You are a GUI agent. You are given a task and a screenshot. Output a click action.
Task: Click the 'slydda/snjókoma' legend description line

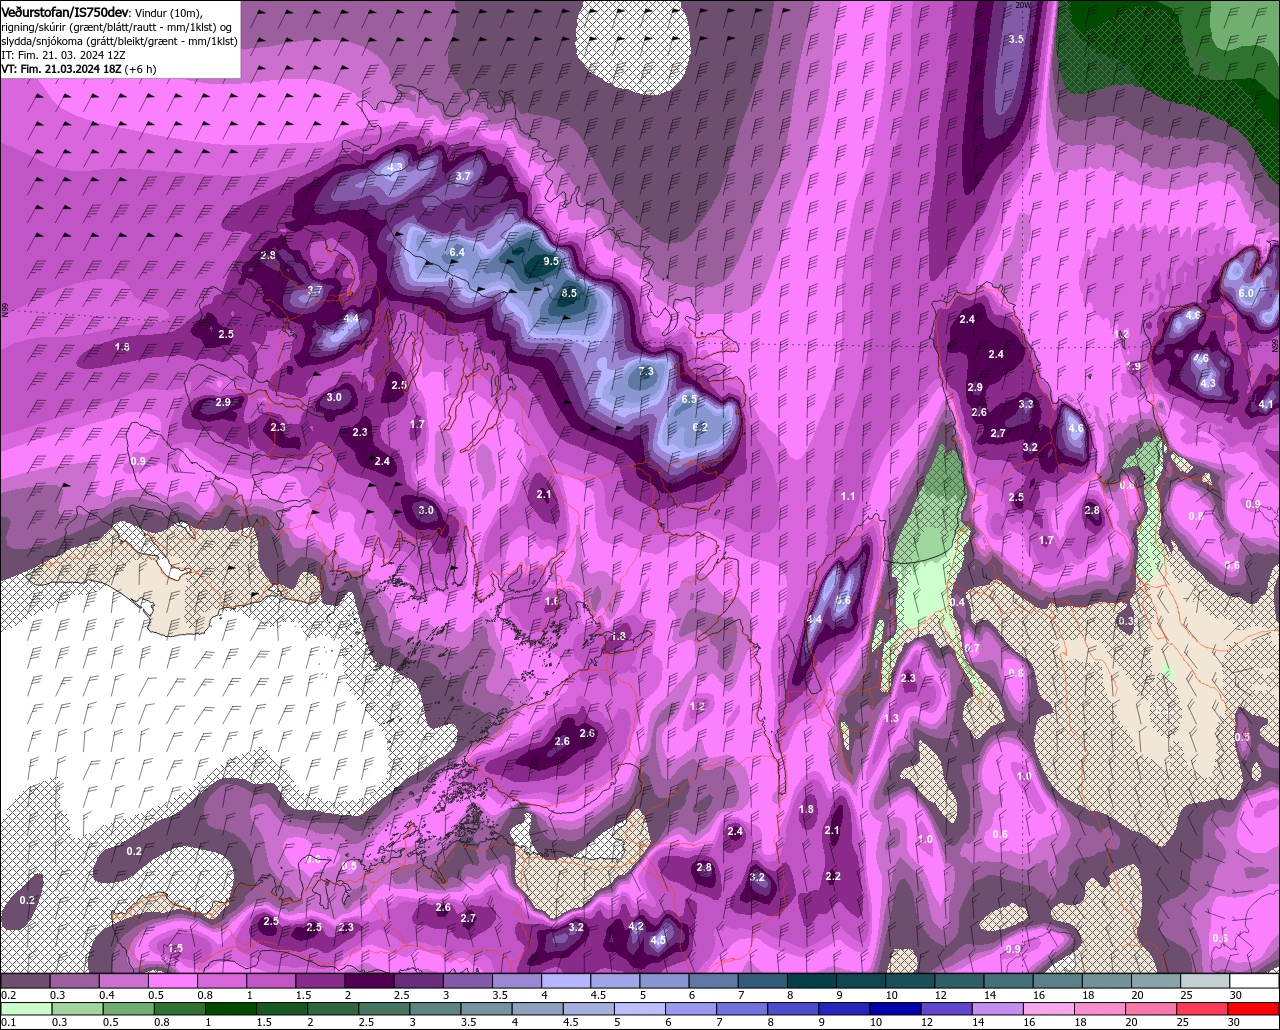tap(119, 41)
